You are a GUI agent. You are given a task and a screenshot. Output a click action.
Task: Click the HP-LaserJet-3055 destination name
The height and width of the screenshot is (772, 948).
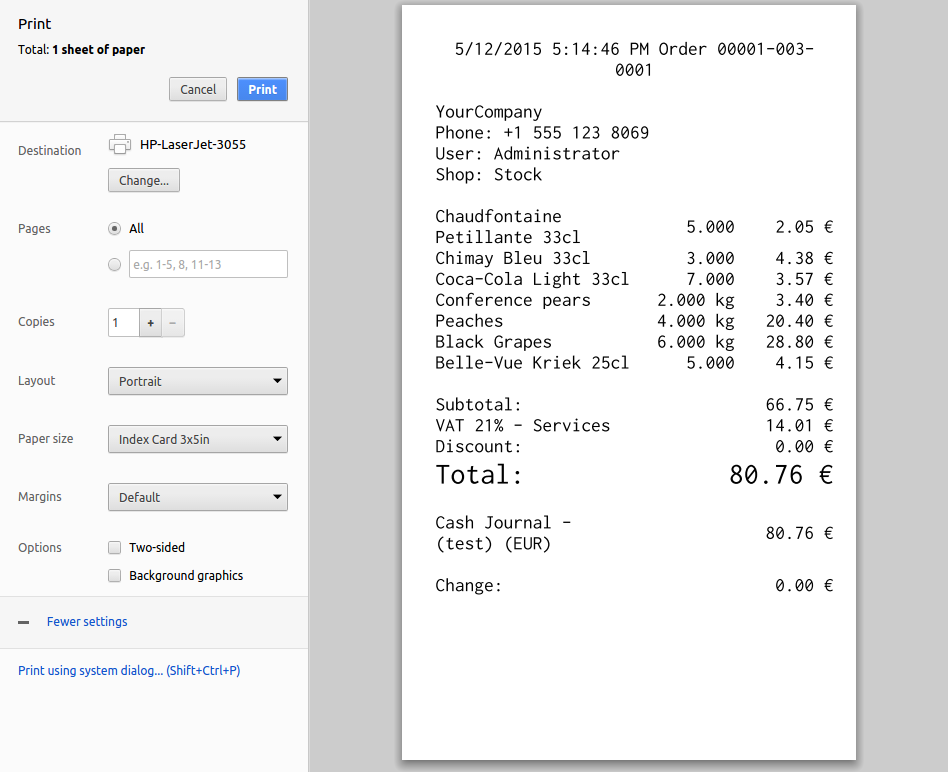coord(193,144)
